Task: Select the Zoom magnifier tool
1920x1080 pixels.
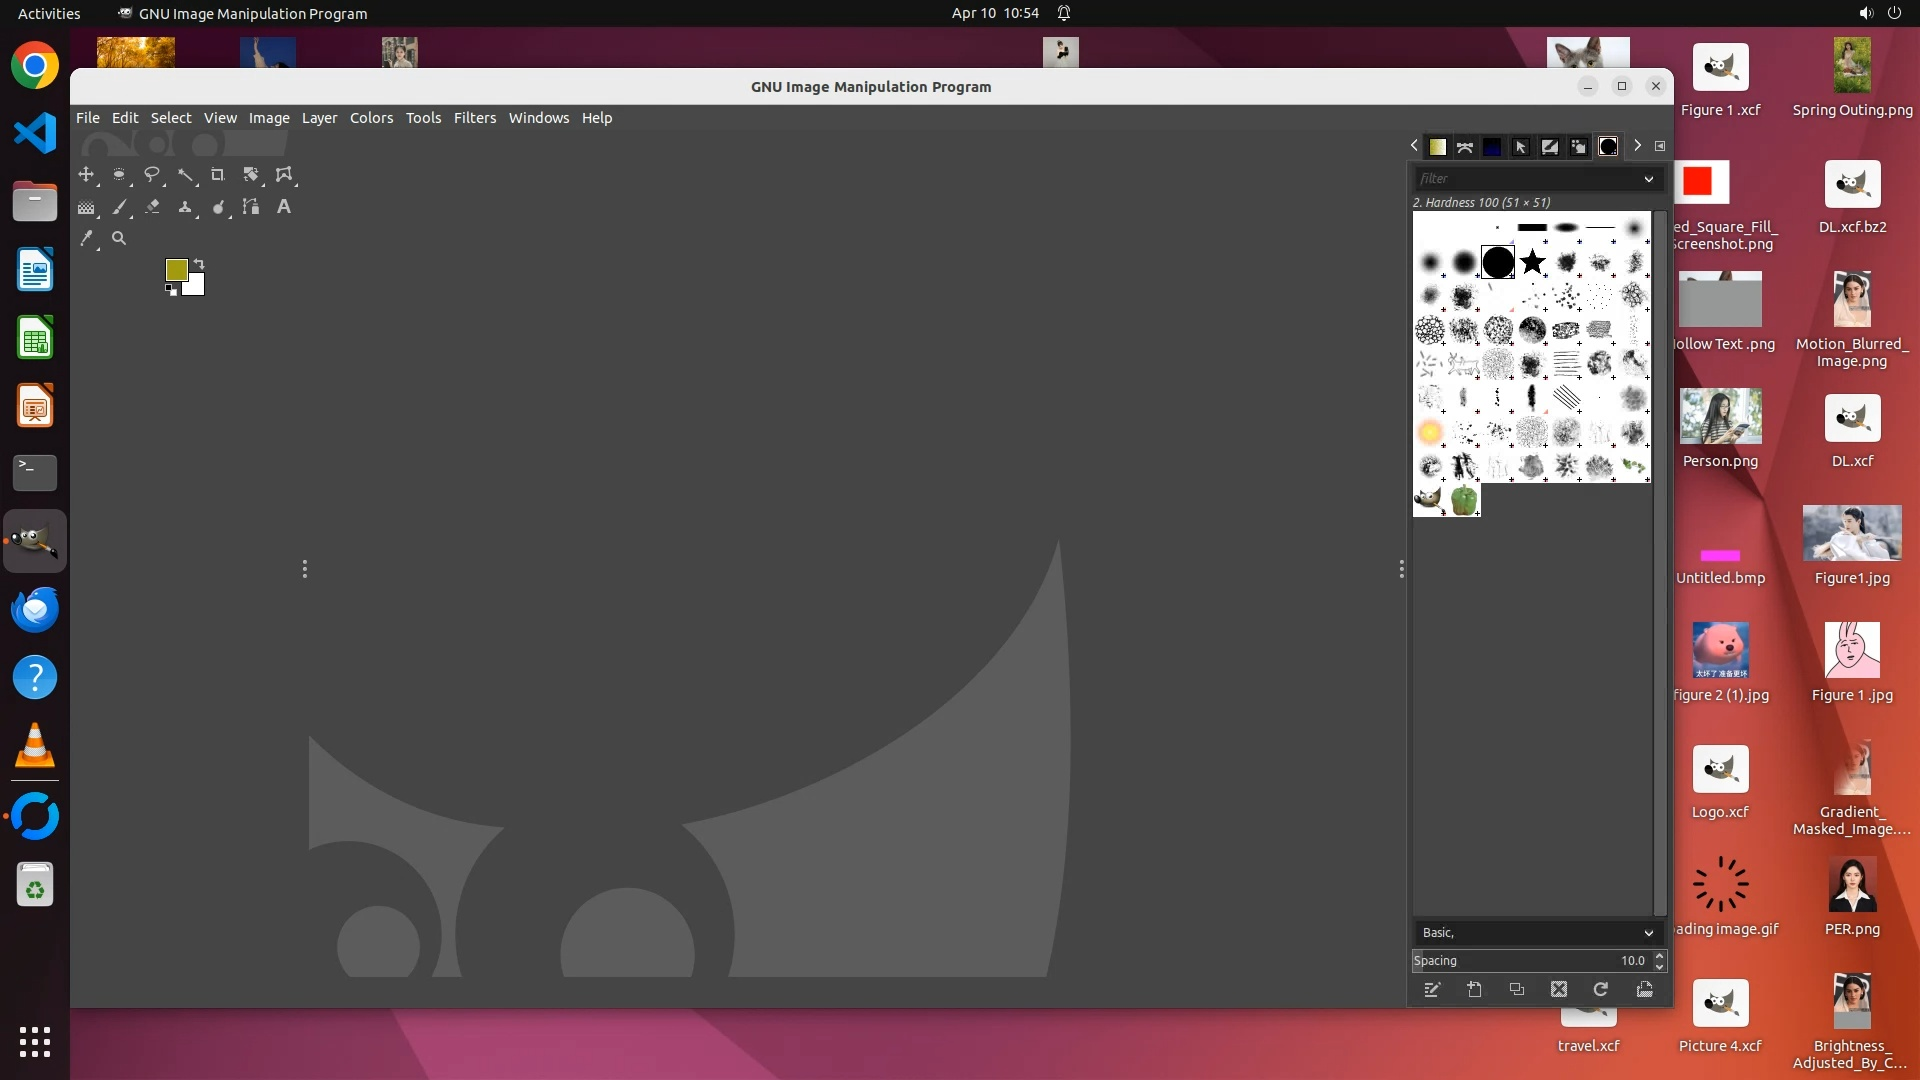Action: point(119,239)
